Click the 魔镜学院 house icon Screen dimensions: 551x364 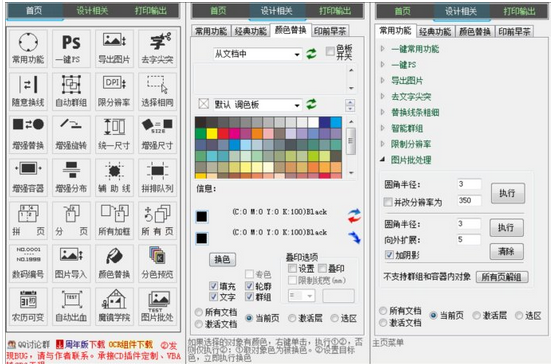pos(114,306)
